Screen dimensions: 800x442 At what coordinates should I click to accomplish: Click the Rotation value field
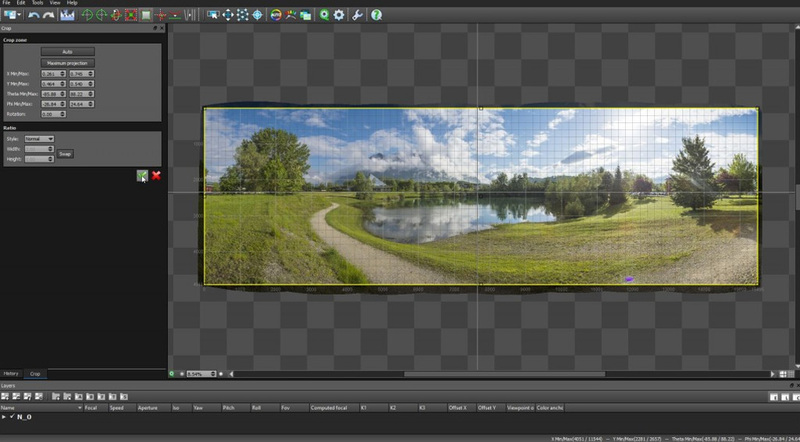click(54, 114)
